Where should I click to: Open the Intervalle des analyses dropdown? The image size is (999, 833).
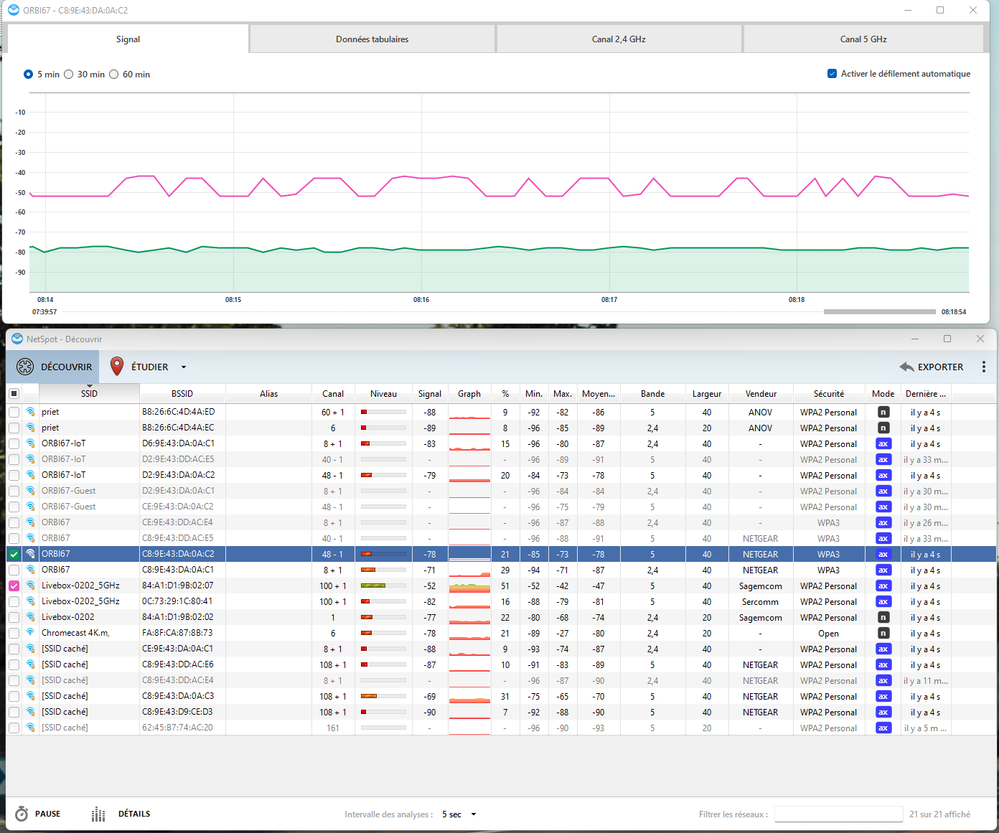tap(460, 814)
